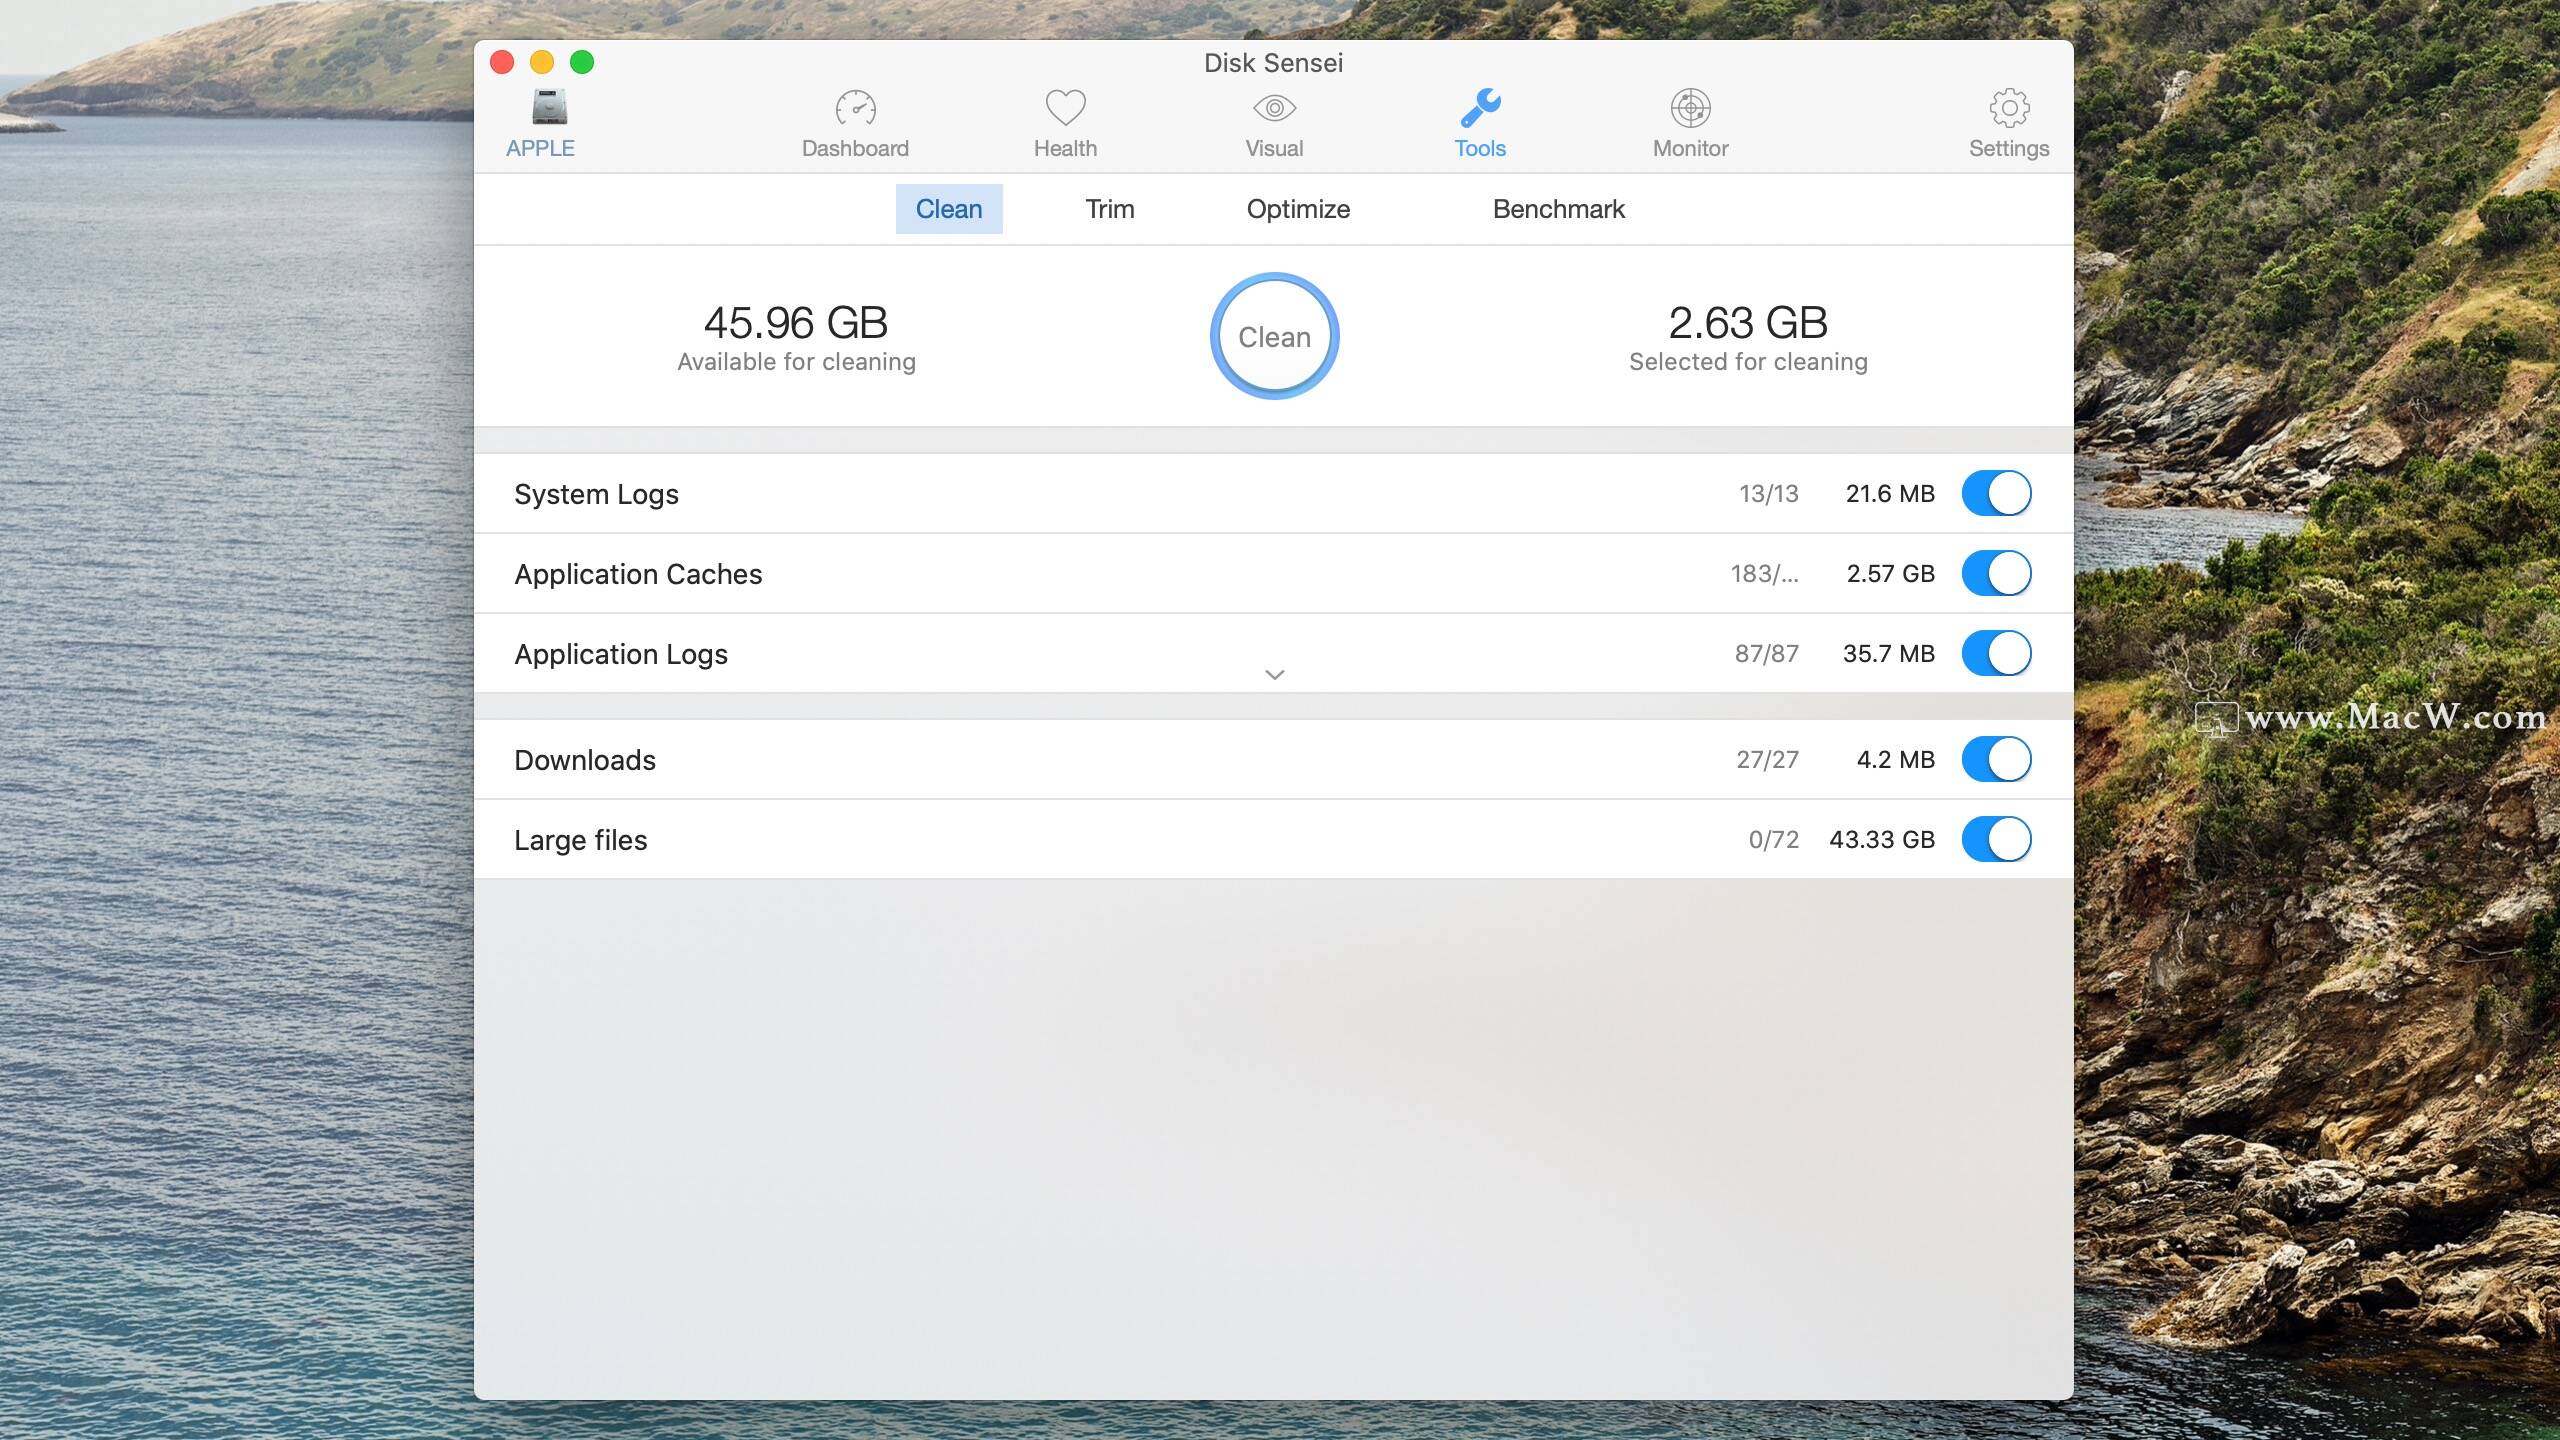Click the Available for cleaning label
The height and width of the screenshot is (1440, 2560).
click(796, 361)
